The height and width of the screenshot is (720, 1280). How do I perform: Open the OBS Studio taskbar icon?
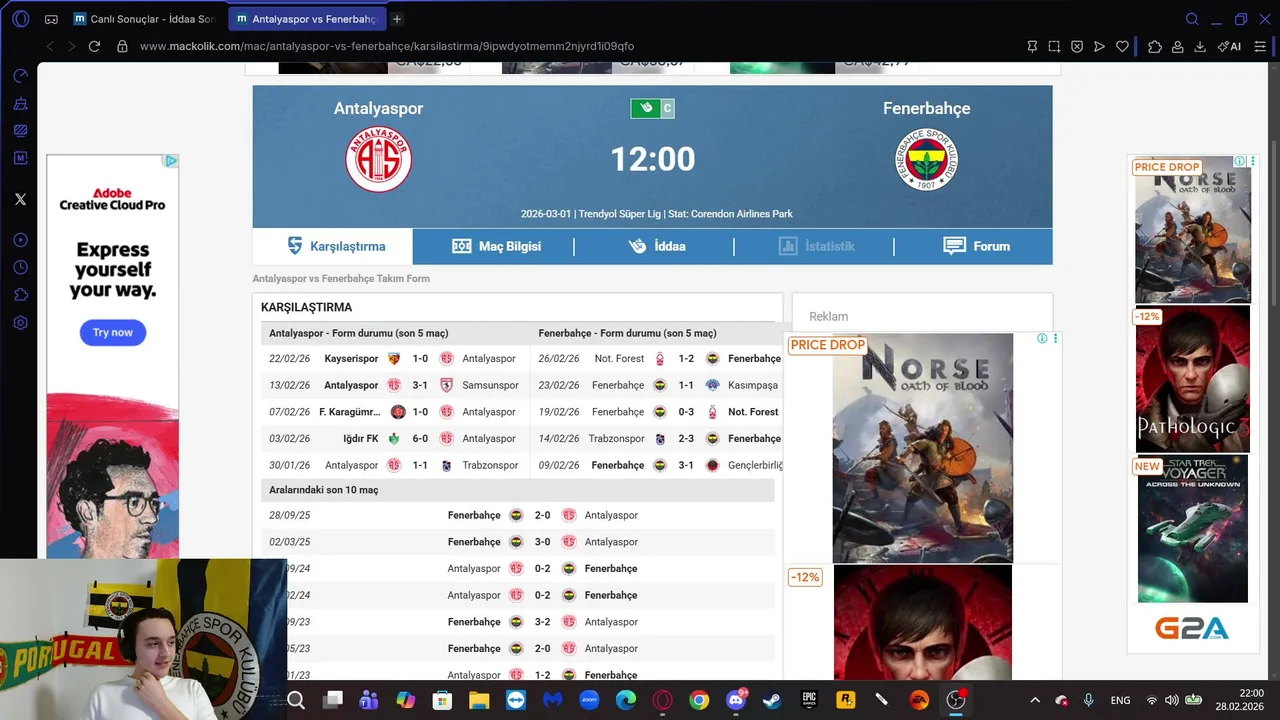point(956,700)
